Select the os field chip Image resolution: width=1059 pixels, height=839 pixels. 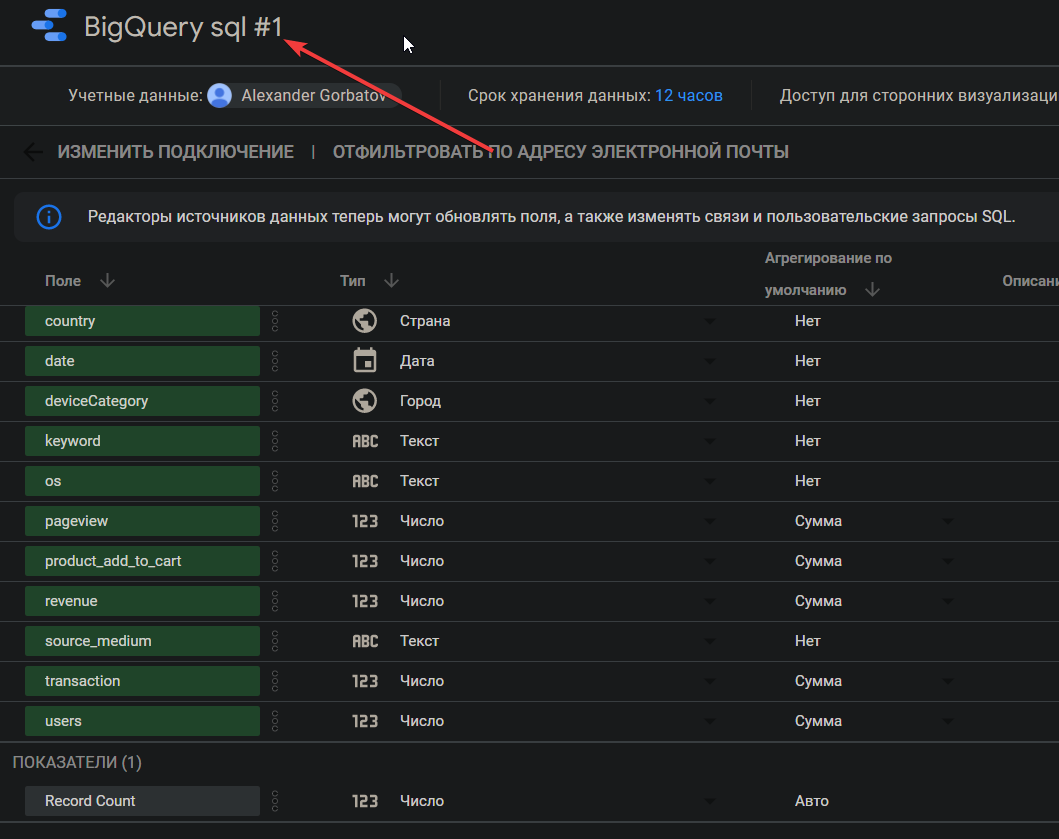pyautogui.click(x=143, y=481)
